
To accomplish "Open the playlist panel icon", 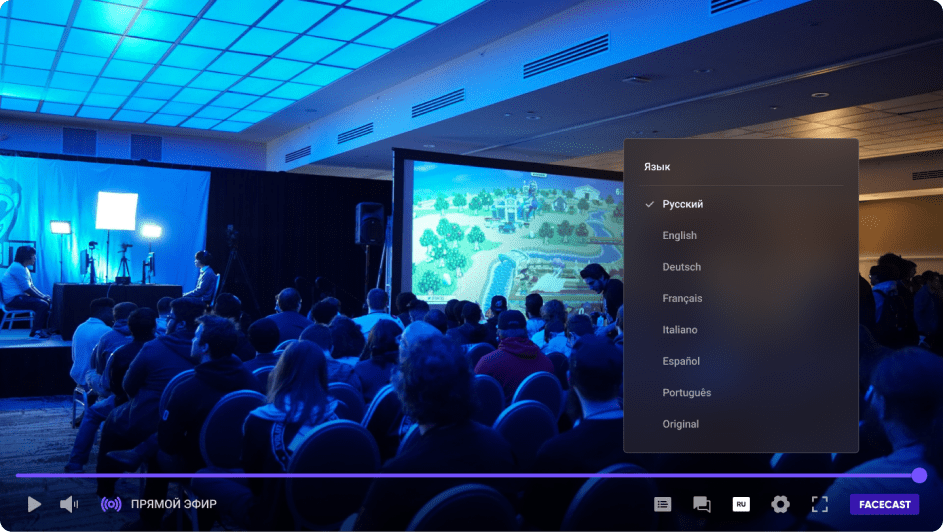I will [x=662, y=504].
